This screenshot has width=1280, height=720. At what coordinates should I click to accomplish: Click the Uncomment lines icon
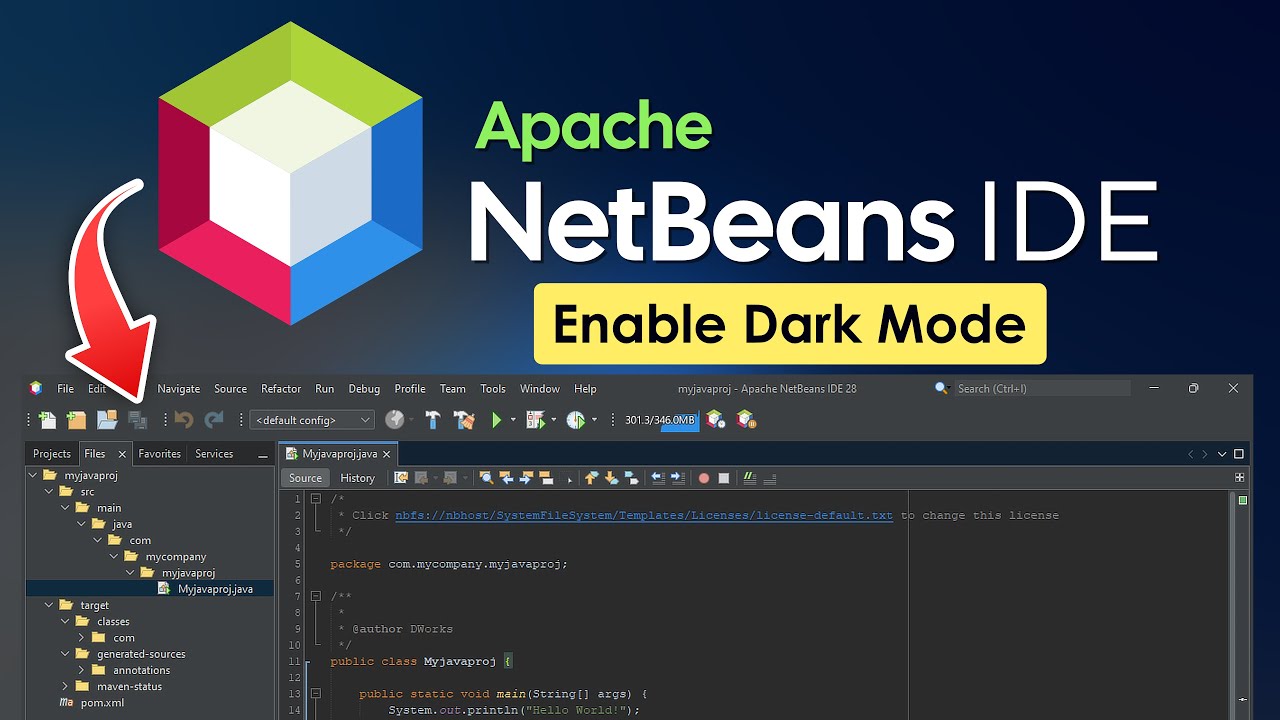[x=770, y=478]
